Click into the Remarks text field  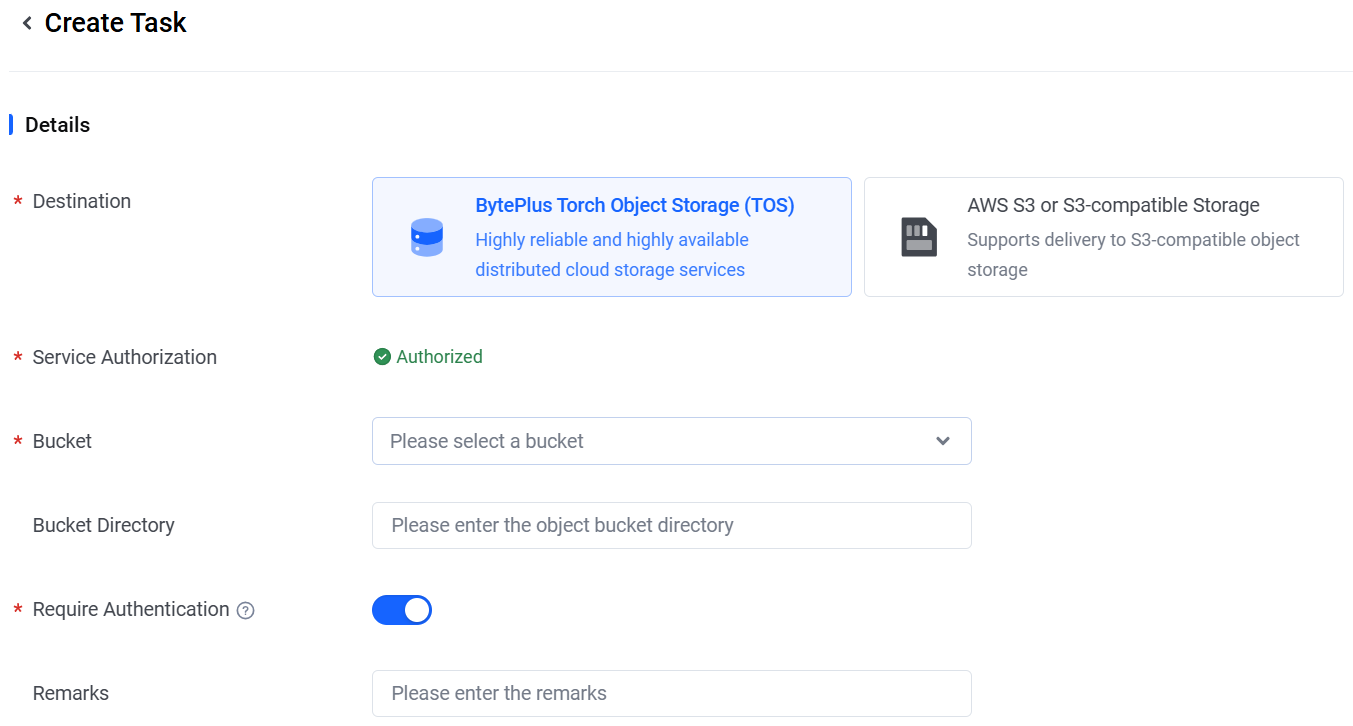click(x=671, y=693)
